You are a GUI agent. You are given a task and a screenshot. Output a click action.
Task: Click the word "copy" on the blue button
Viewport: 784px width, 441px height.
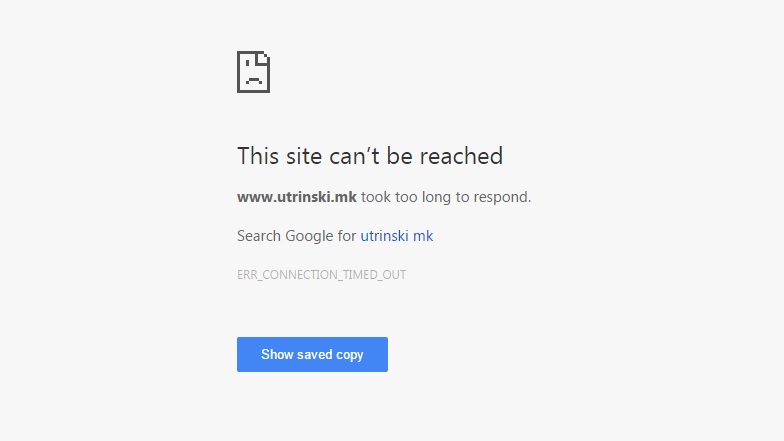click(x=350, y=354)
